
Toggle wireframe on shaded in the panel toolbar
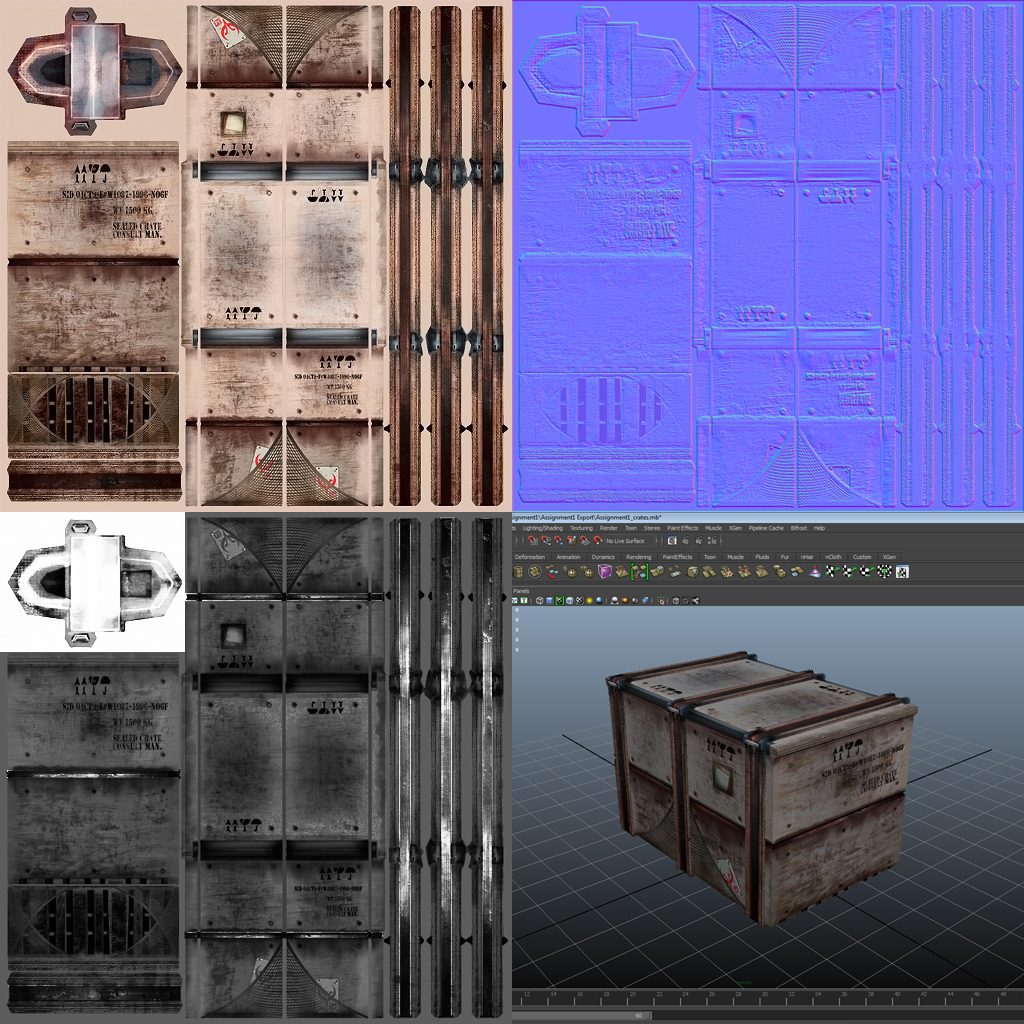coord(560,602)
